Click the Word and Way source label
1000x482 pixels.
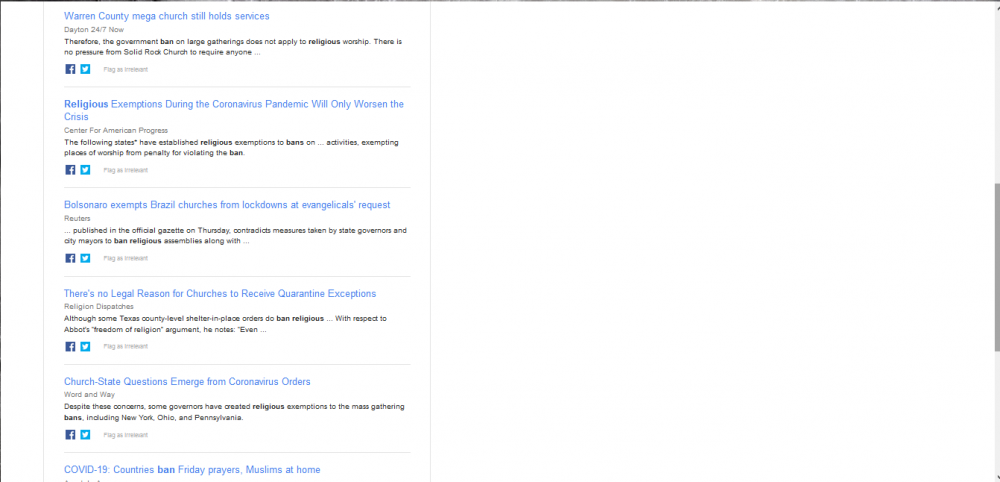click(89, 395)
